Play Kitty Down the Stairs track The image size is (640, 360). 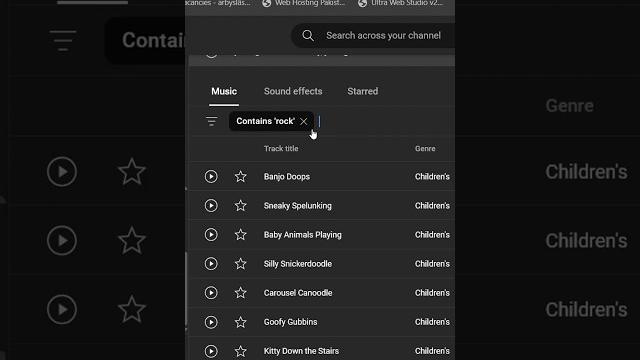[x=211, y=351]
